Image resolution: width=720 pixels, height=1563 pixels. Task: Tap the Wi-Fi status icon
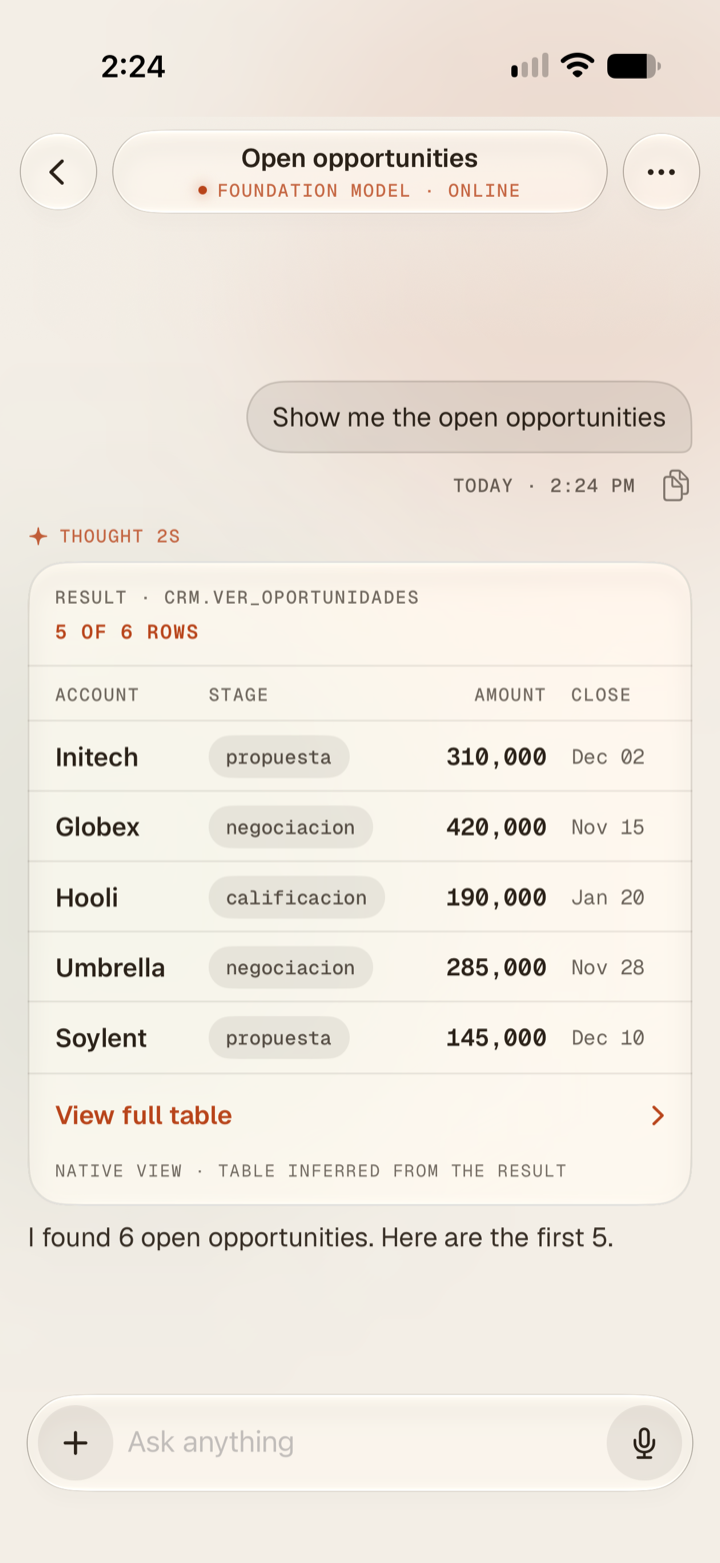point(577,66)
